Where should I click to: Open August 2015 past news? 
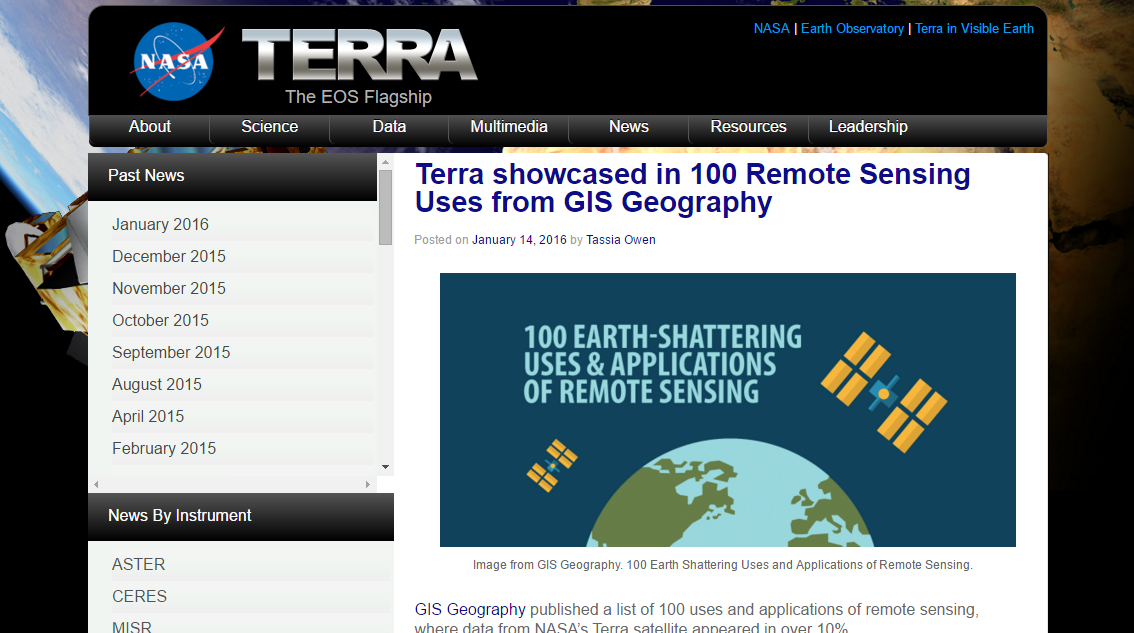coord(157,384)
